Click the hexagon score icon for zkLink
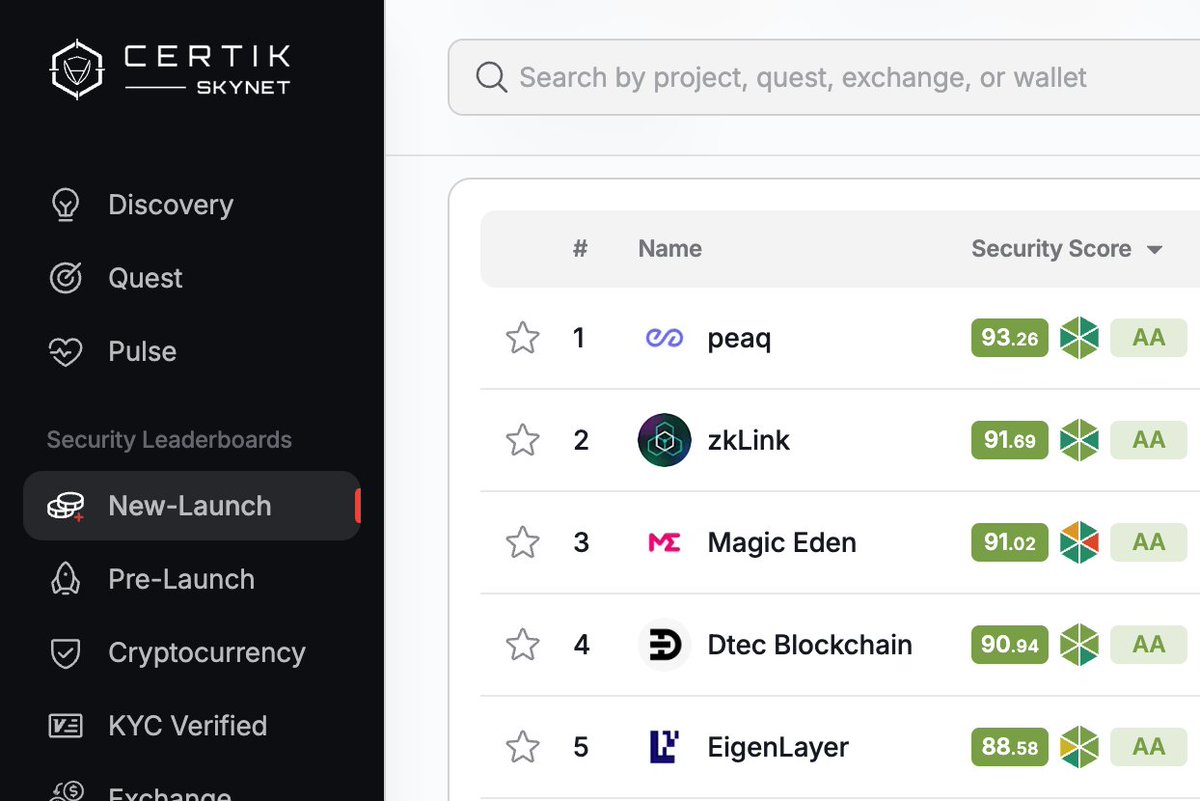1200x801 pixels. (1079, 440)
